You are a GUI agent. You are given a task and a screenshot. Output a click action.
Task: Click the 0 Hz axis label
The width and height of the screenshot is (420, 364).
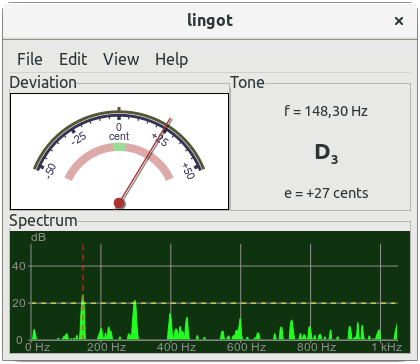click(x=38, y=347)
